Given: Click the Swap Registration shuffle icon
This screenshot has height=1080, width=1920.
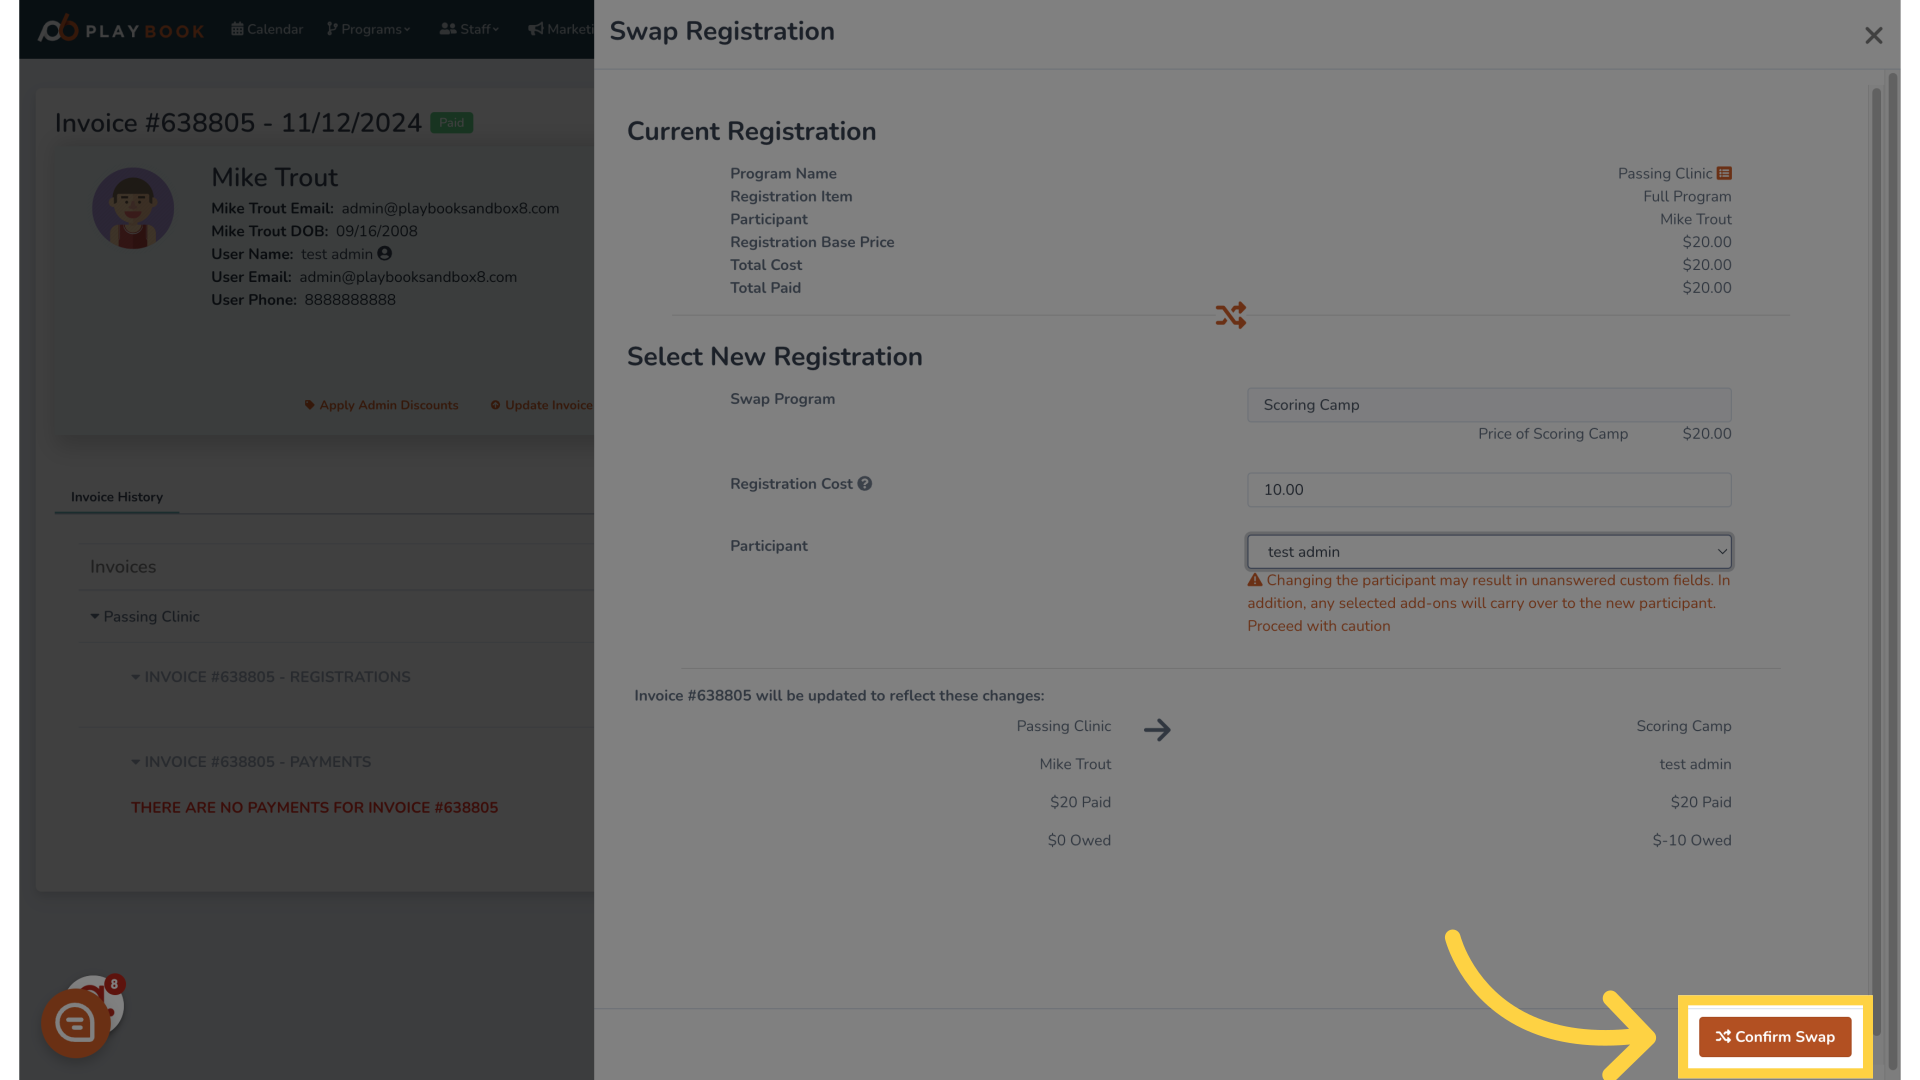Looking at the screenshot, I should click(x=1229, y=315).
